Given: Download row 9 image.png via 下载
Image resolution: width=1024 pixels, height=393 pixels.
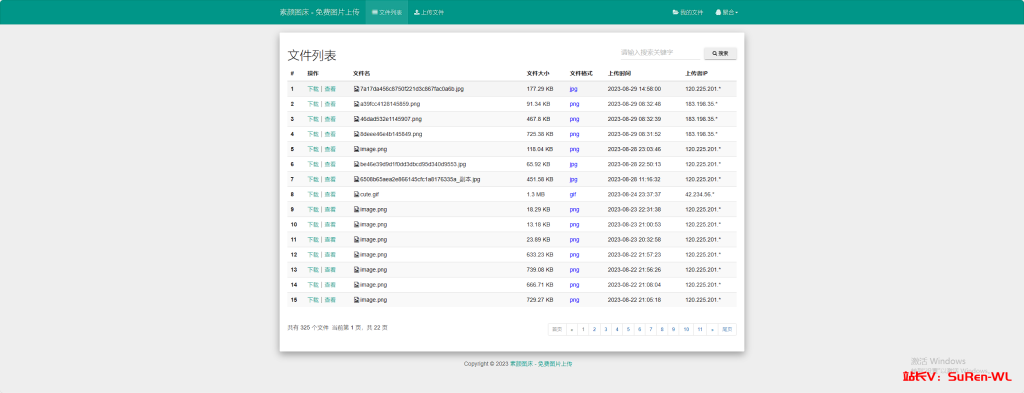Looking at the screenshot, I should (x=313, y=209).
